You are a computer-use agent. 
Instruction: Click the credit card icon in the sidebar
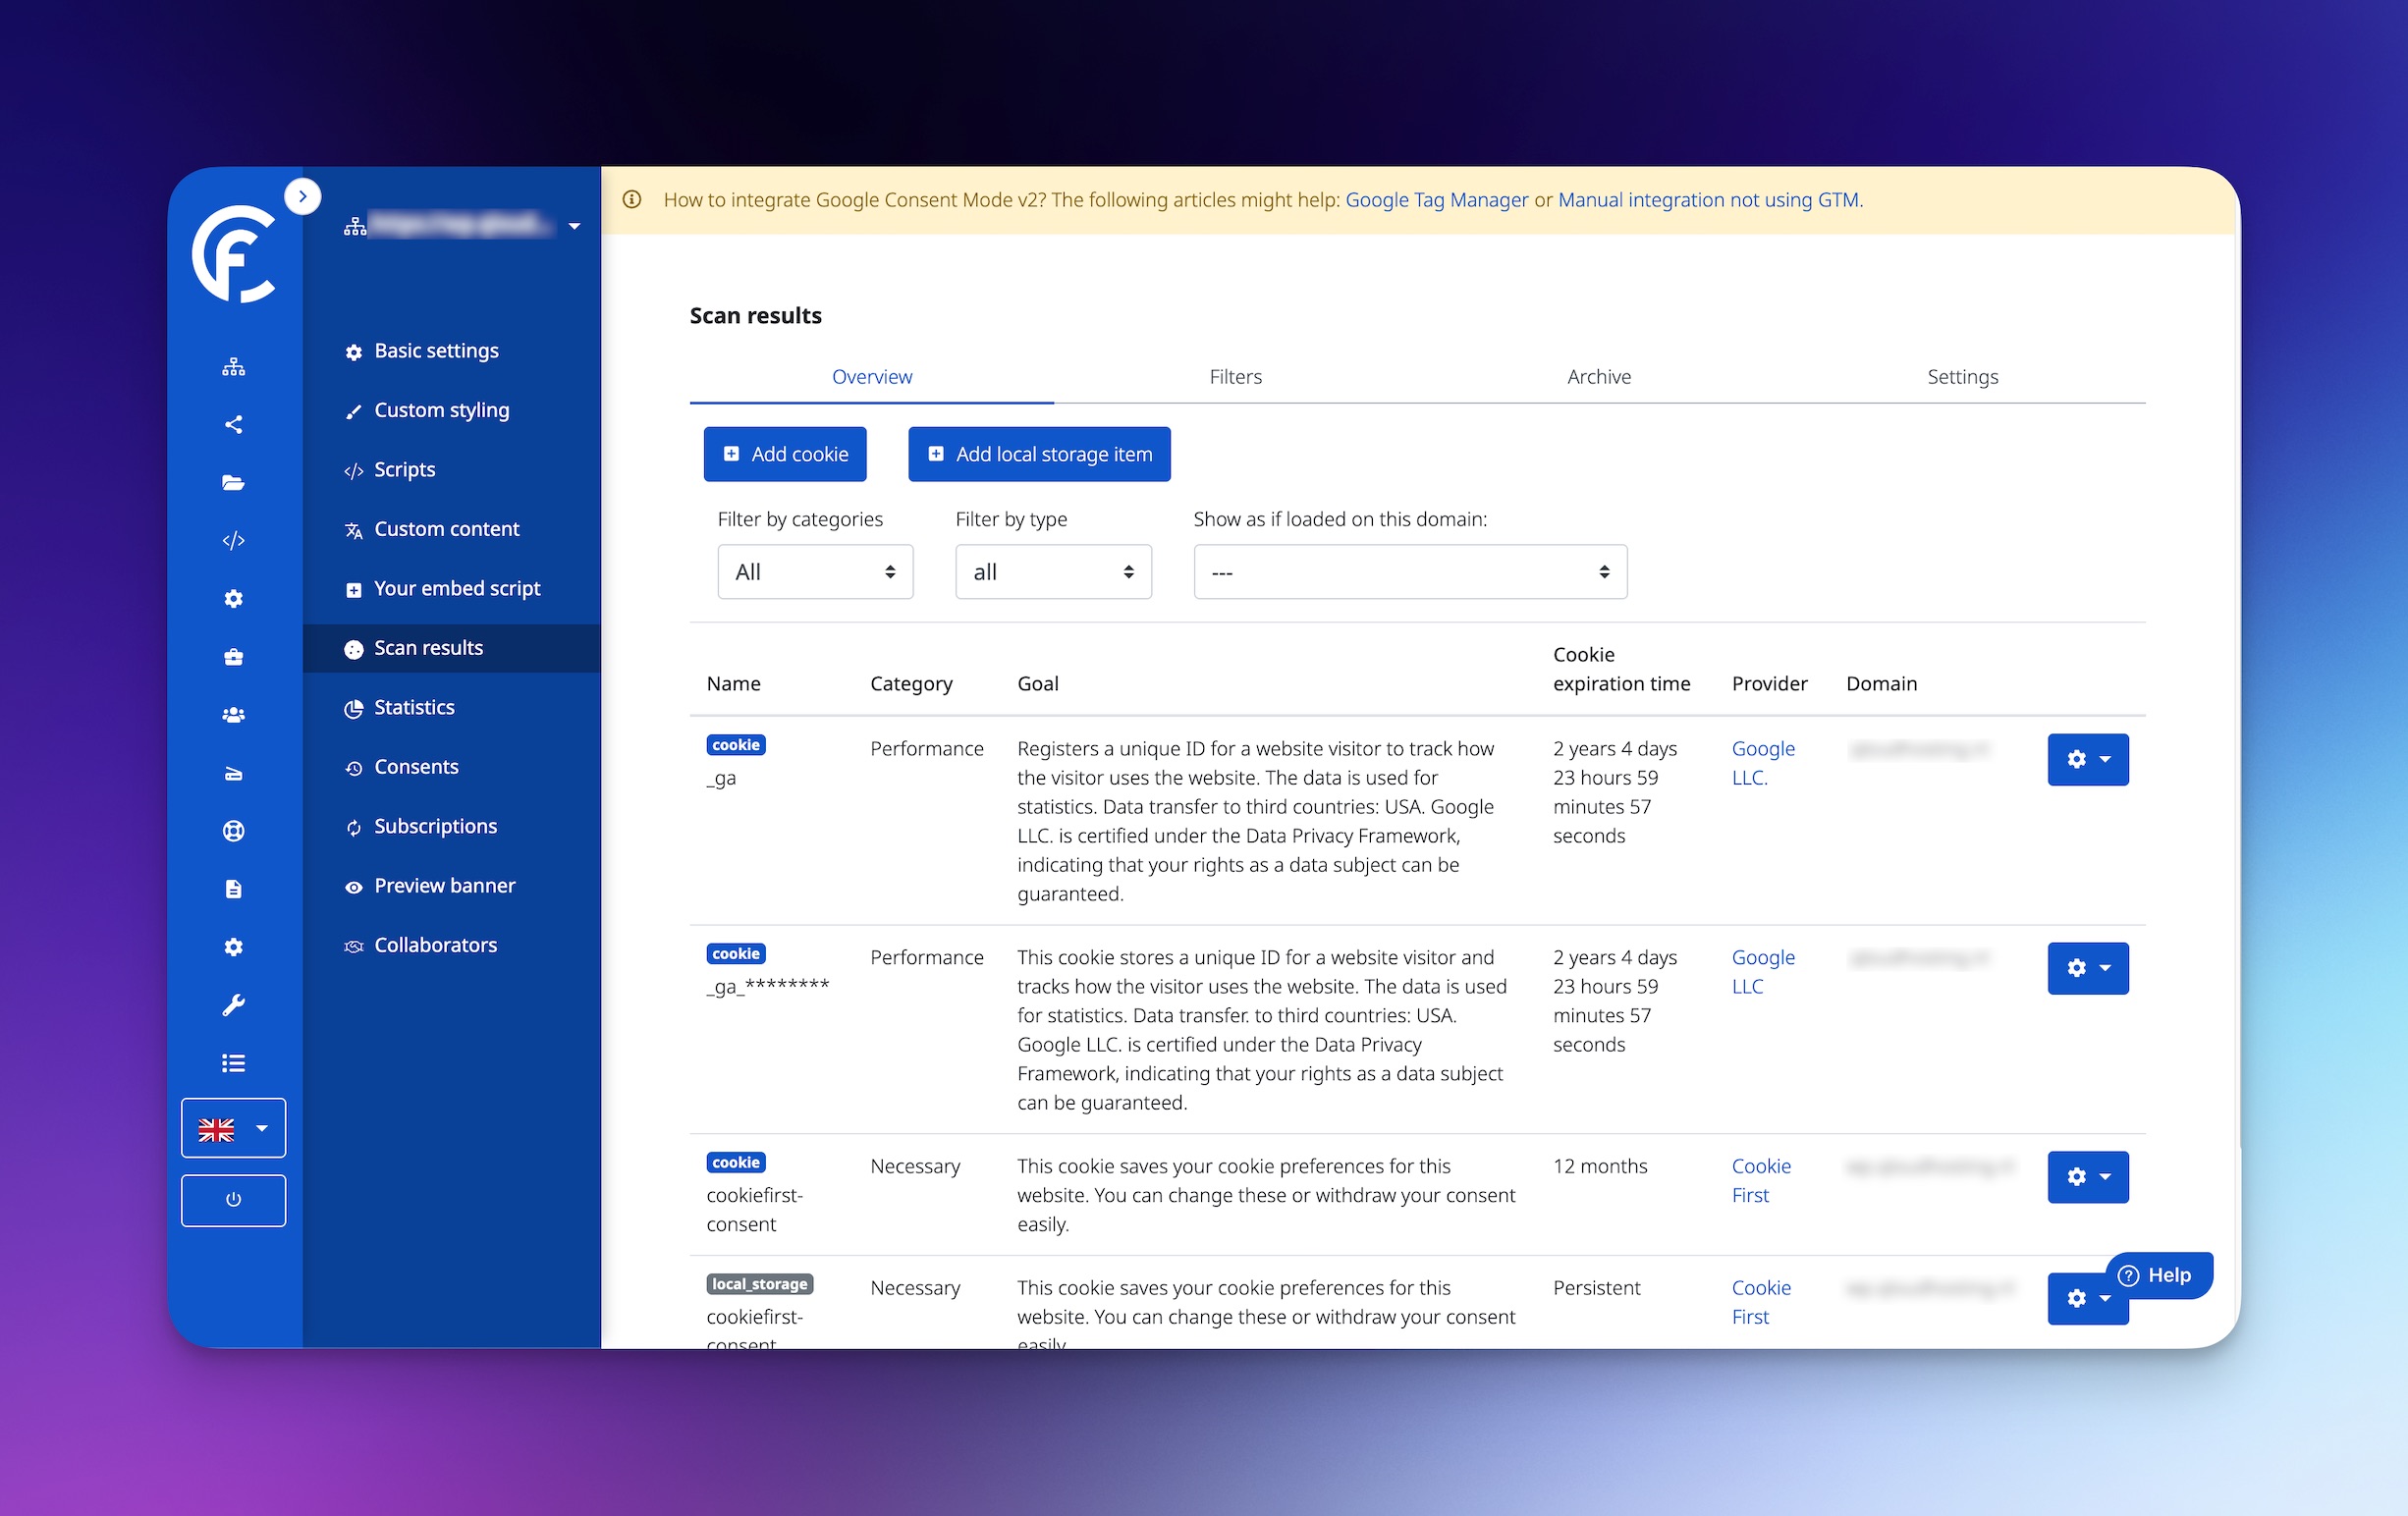[x=233, y=773]
